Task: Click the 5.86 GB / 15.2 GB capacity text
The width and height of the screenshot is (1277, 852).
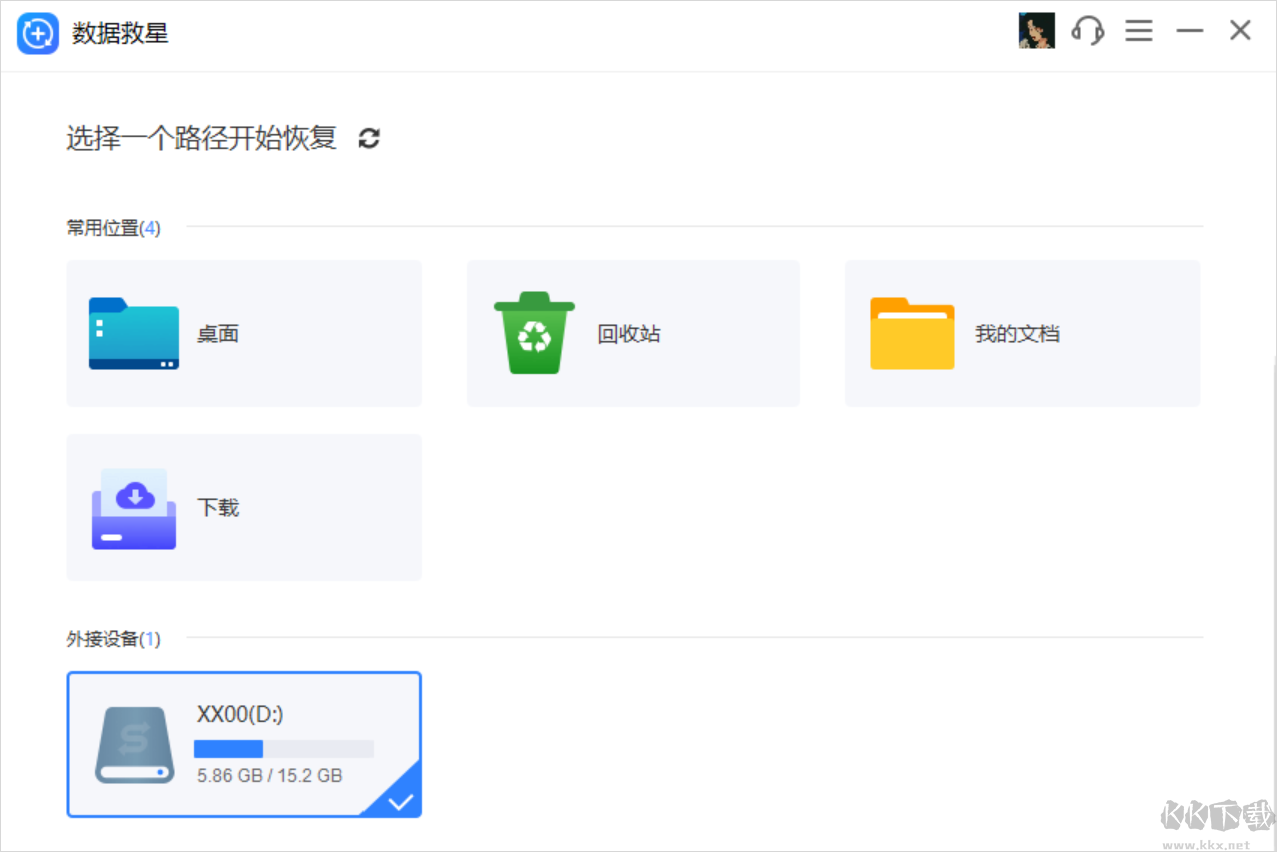Action: (267, 776)
